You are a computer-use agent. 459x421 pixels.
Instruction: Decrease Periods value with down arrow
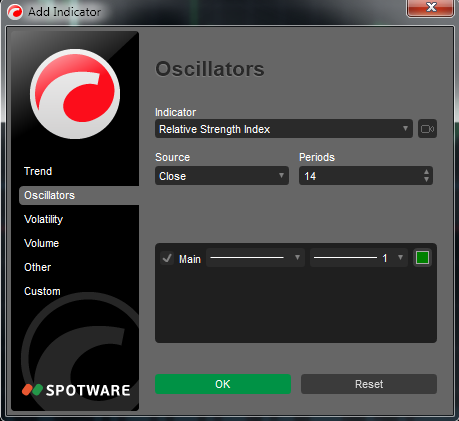[426, 179]
